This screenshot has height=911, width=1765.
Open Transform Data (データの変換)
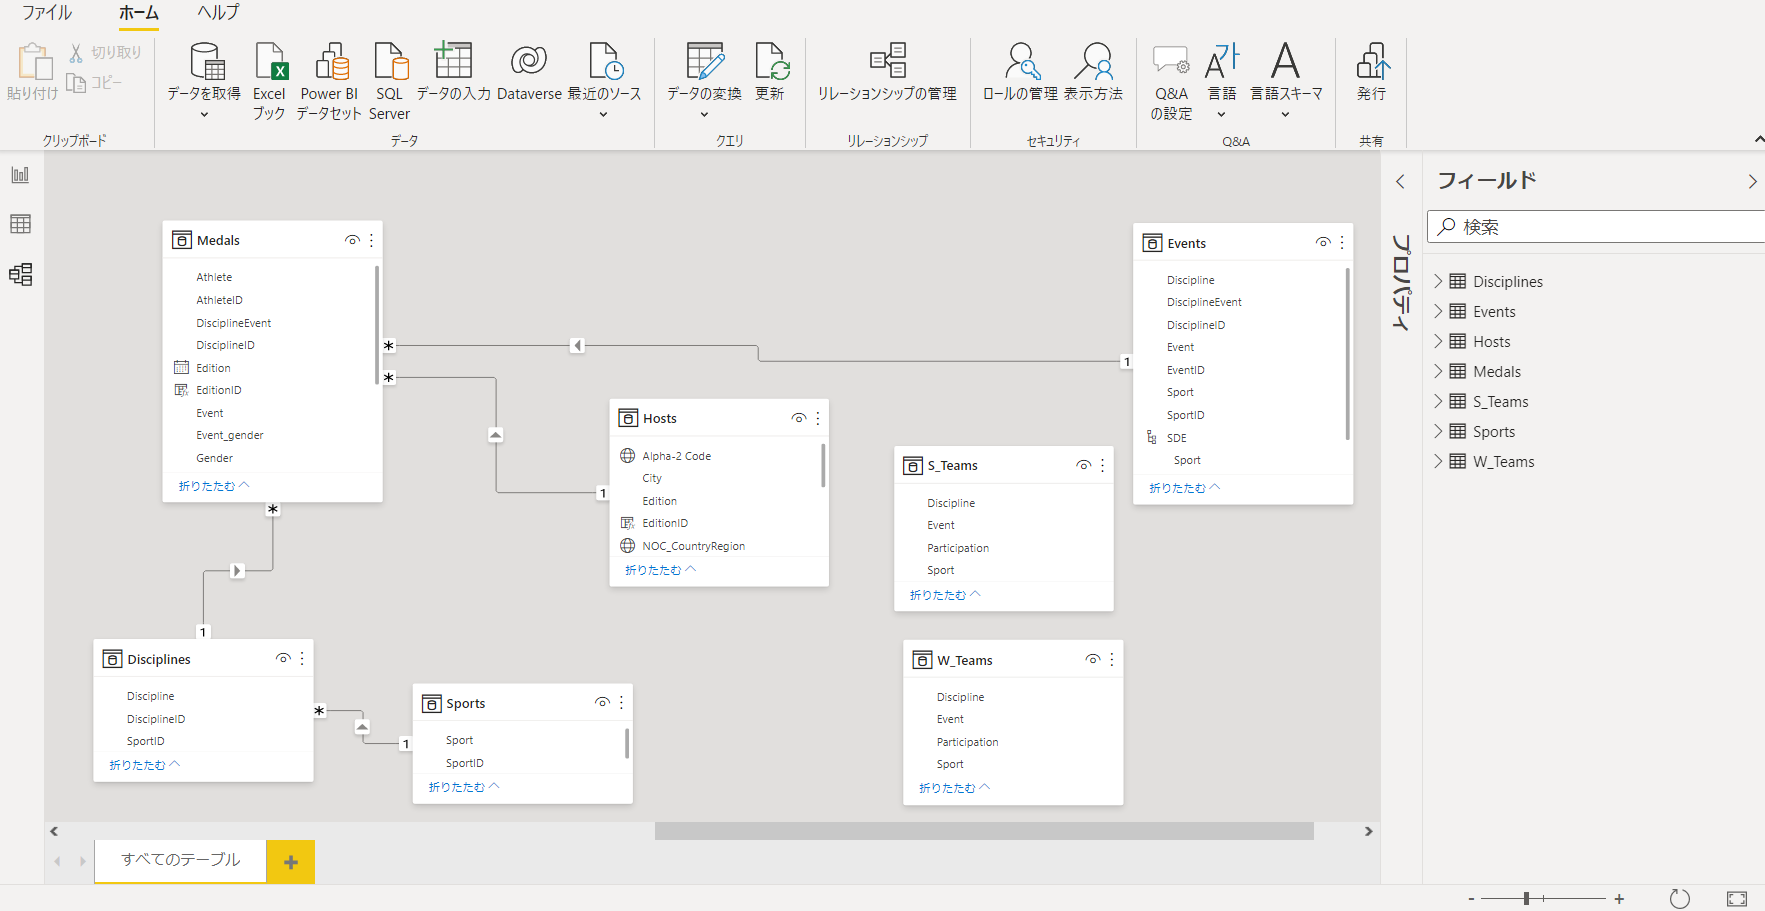704,80
